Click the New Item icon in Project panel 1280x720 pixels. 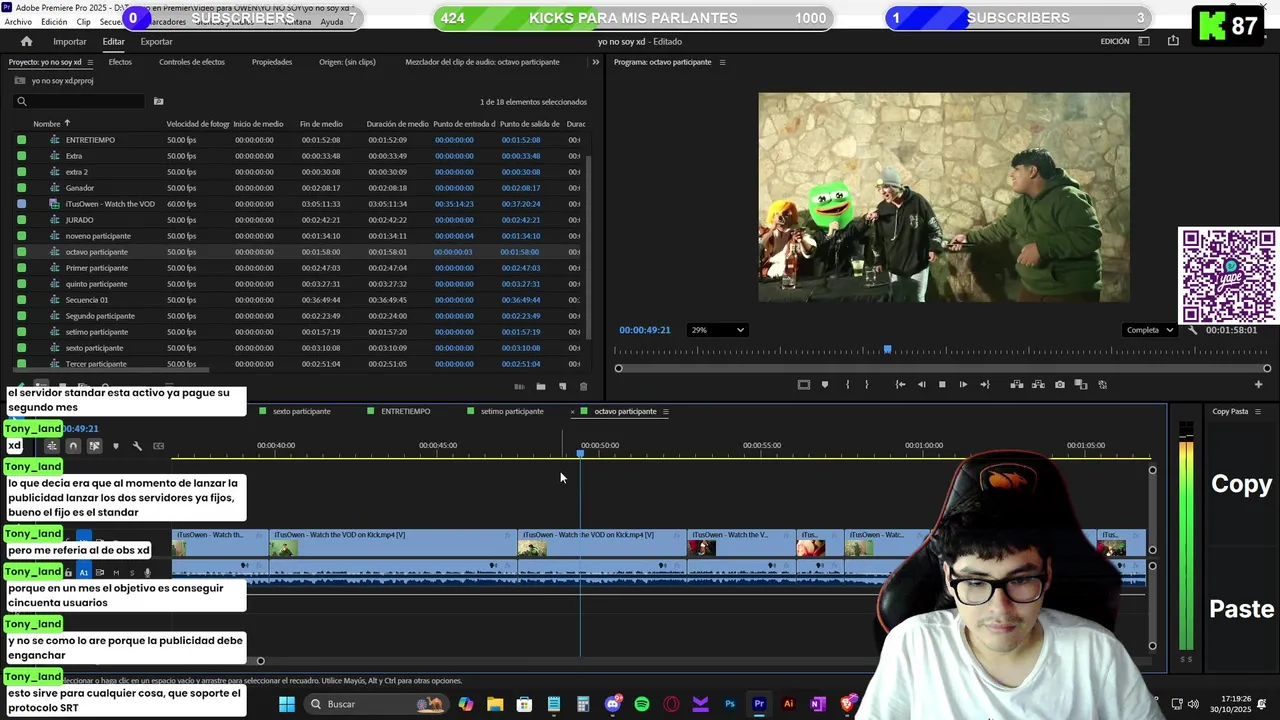click(x=562, y=386)
